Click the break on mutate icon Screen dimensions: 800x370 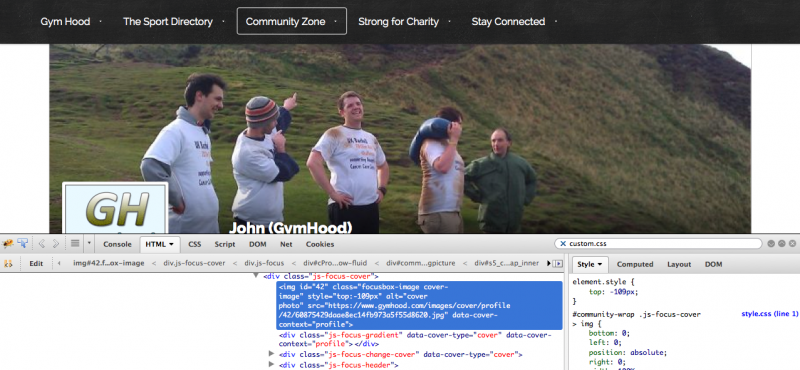pyautogui.click(x=8, y=264)
